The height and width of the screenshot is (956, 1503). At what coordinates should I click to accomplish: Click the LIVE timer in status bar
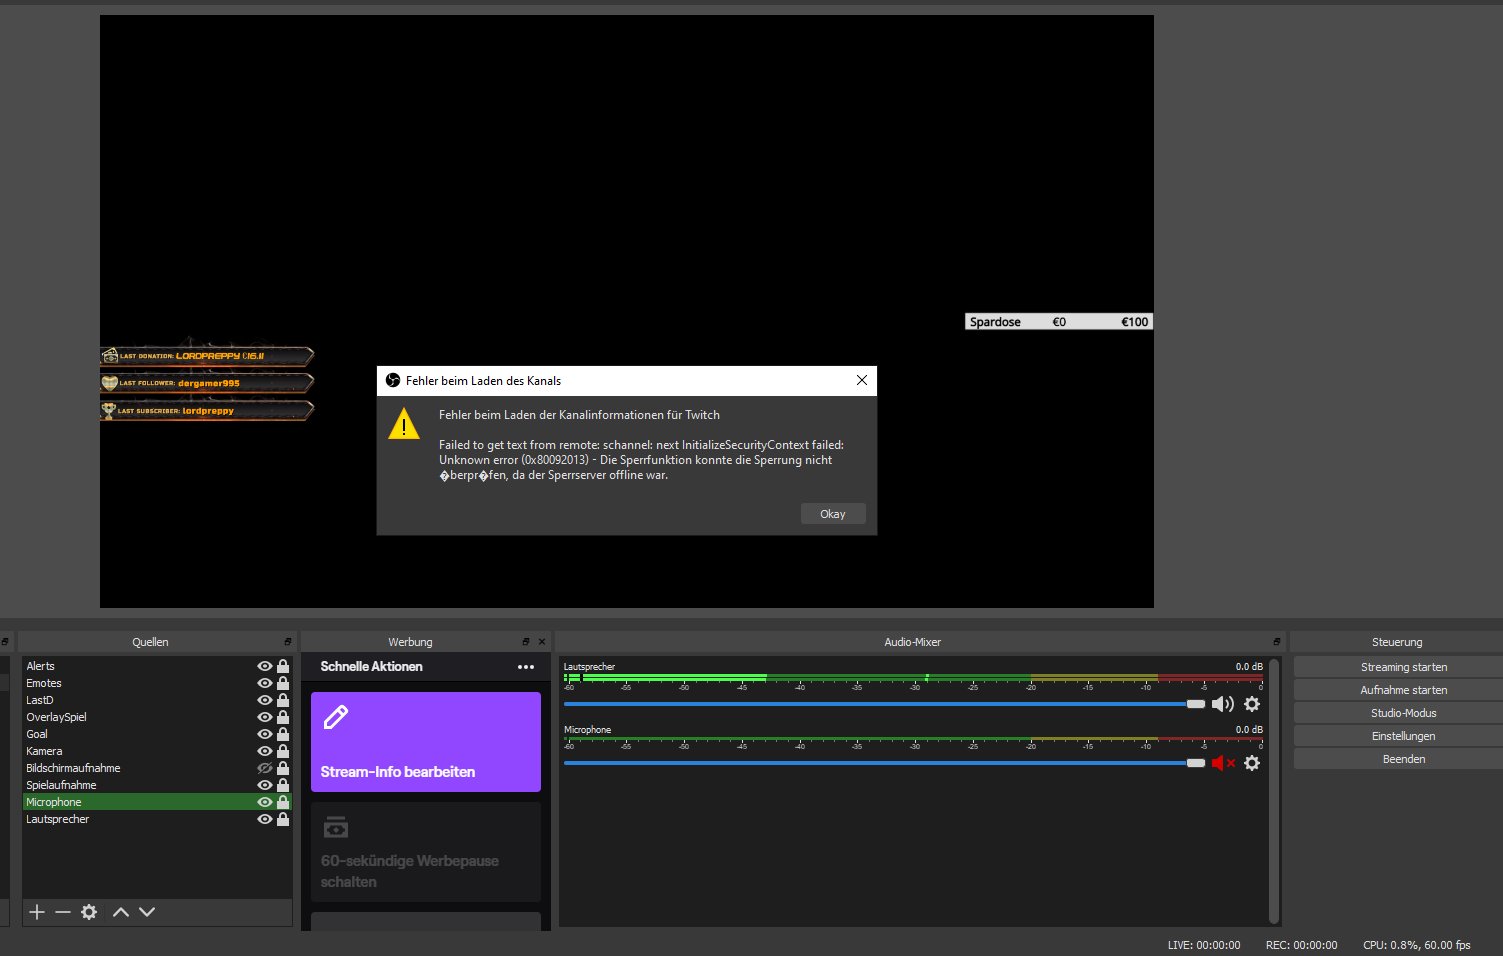(1204, 945)
